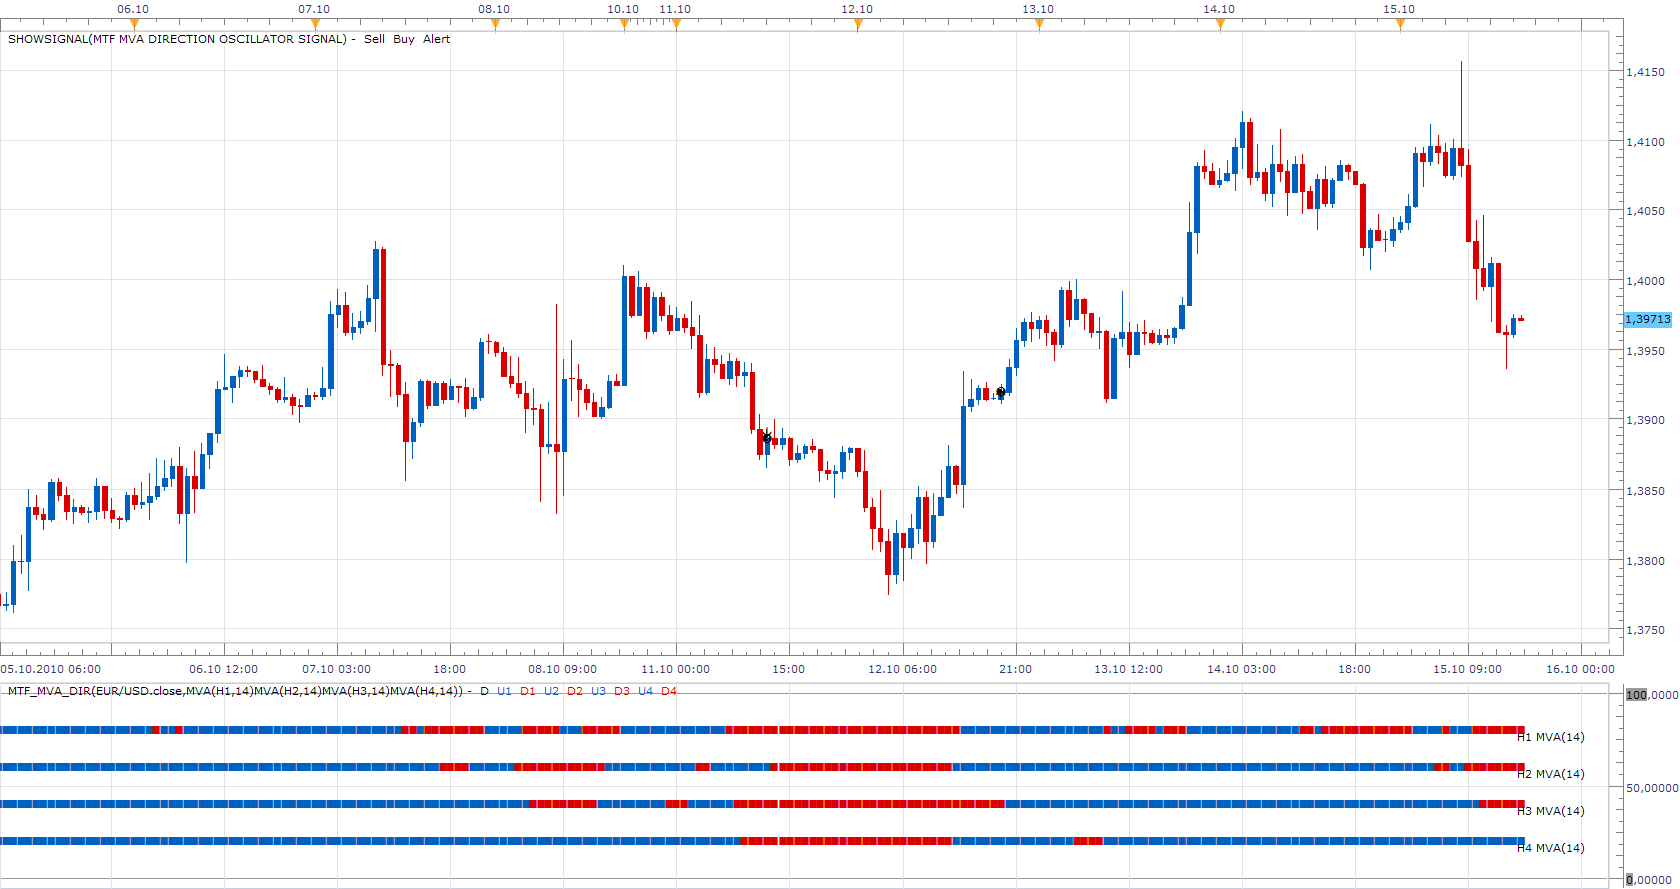Click the current price tag 1,39713
1680x889 pixels.
pos(1647,319)
